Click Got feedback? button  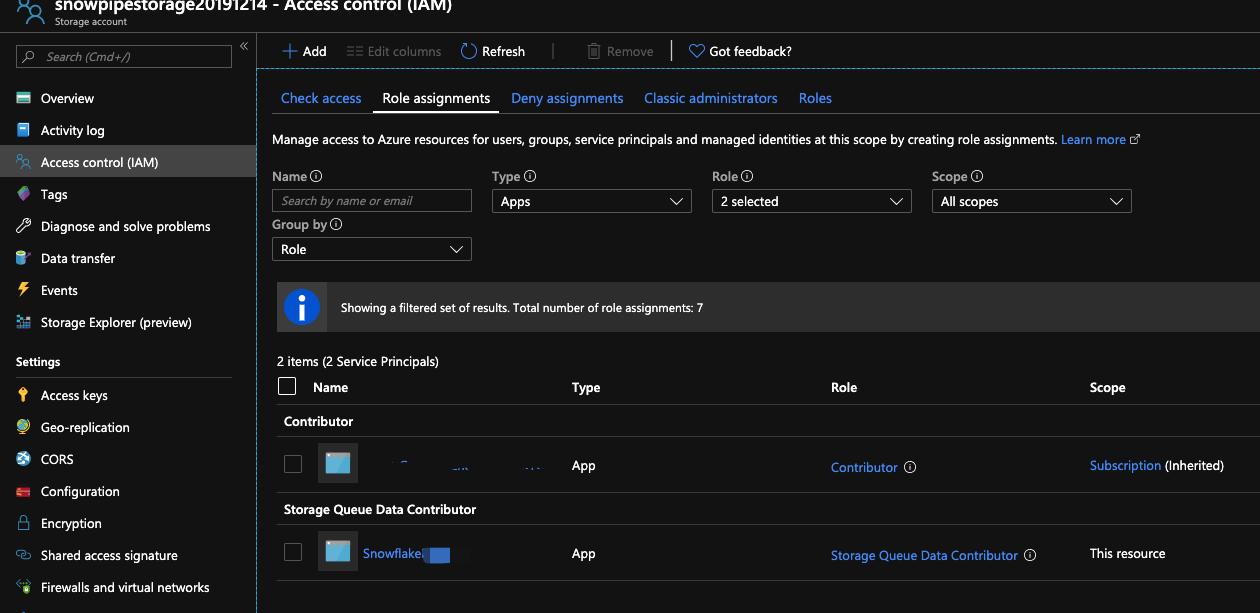pyautogui.click(x=740, y=51)
